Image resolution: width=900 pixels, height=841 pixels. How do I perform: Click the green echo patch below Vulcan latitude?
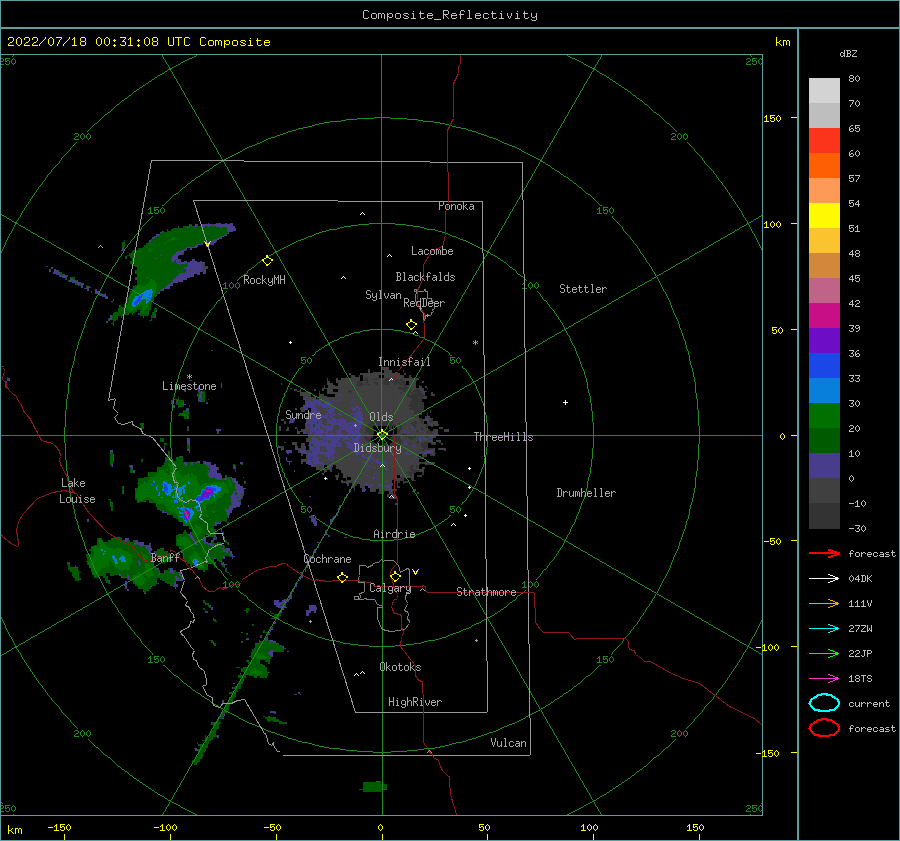click(x=374, y=786)
